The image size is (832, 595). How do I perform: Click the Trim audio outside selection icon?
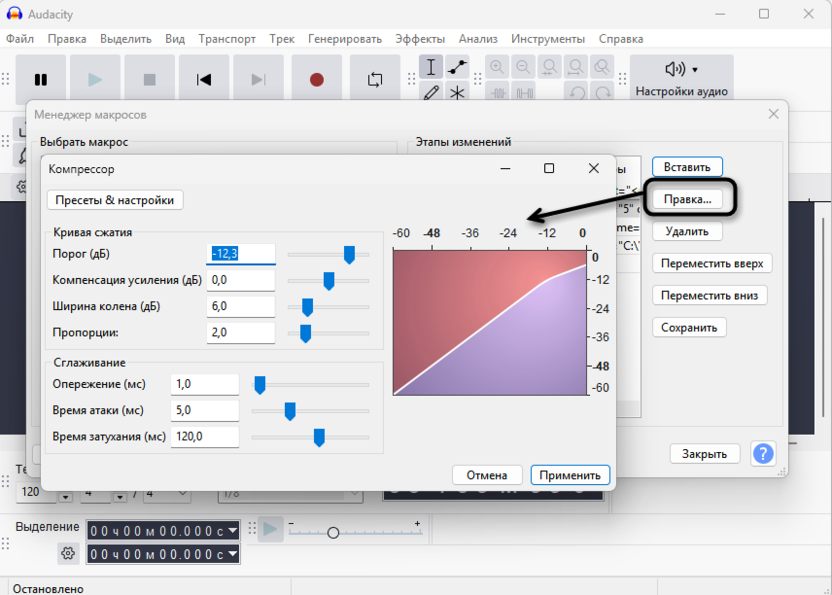pyautogui.click(x=498, y=92)
